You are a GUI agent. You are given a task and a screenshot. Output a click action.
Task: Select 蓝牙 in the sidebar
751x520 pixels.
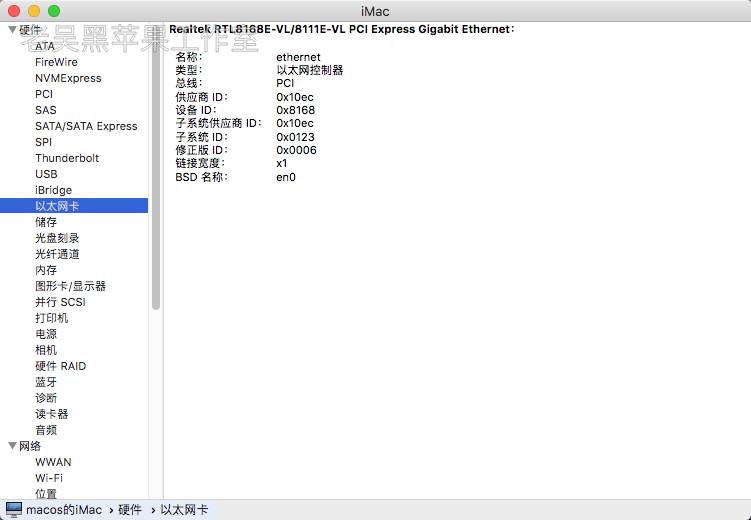click(46, 382)
